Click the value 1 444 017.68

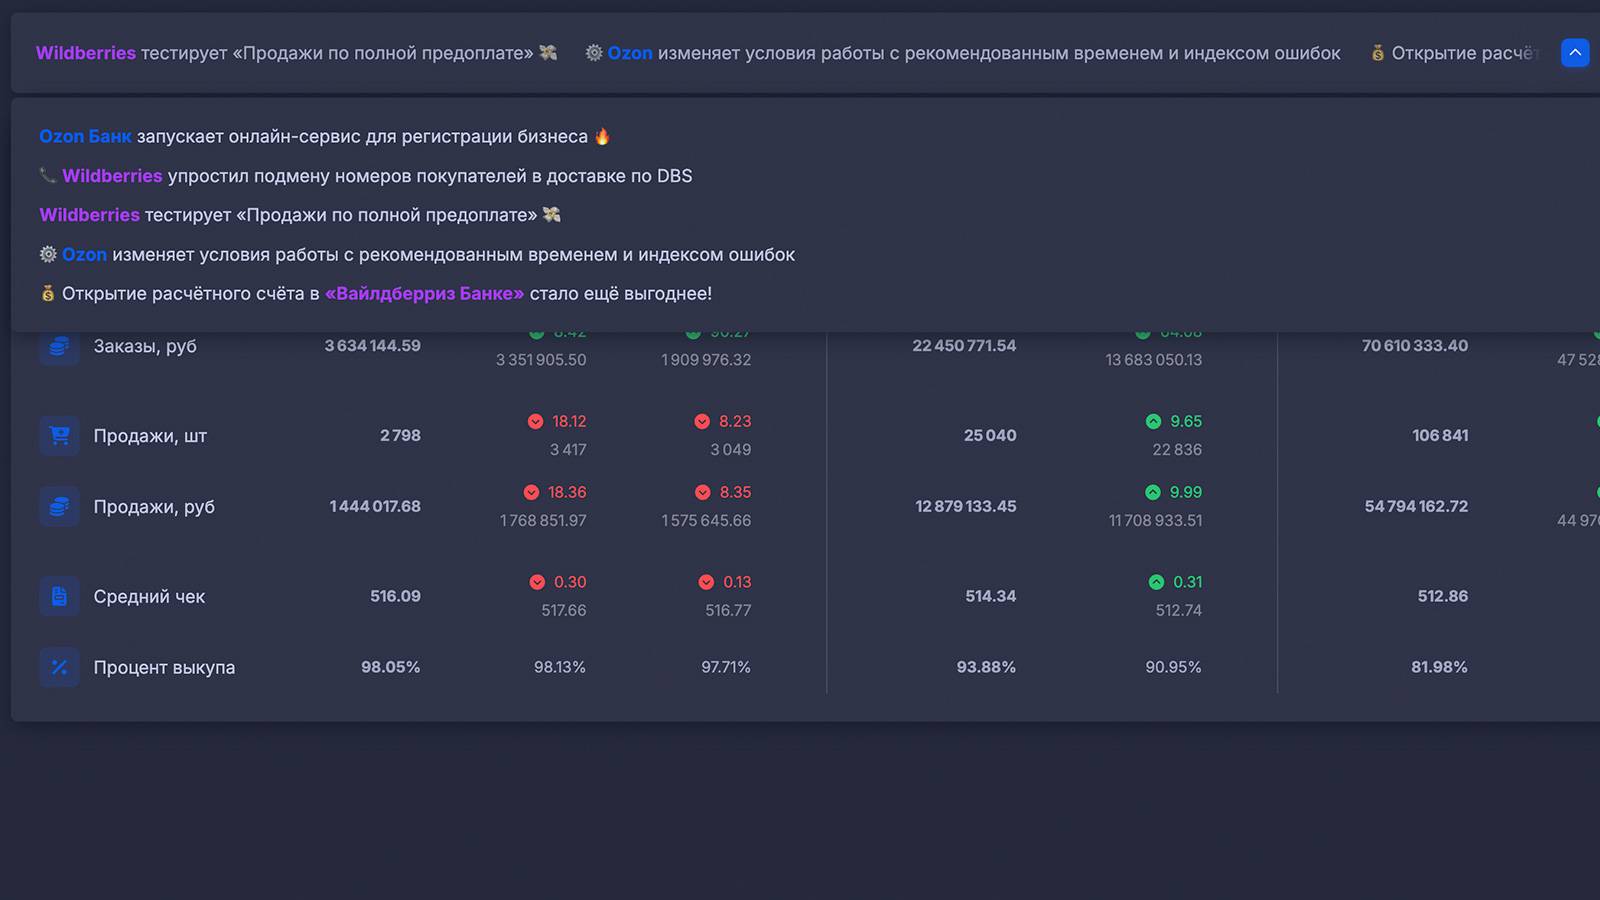(375, 507)
